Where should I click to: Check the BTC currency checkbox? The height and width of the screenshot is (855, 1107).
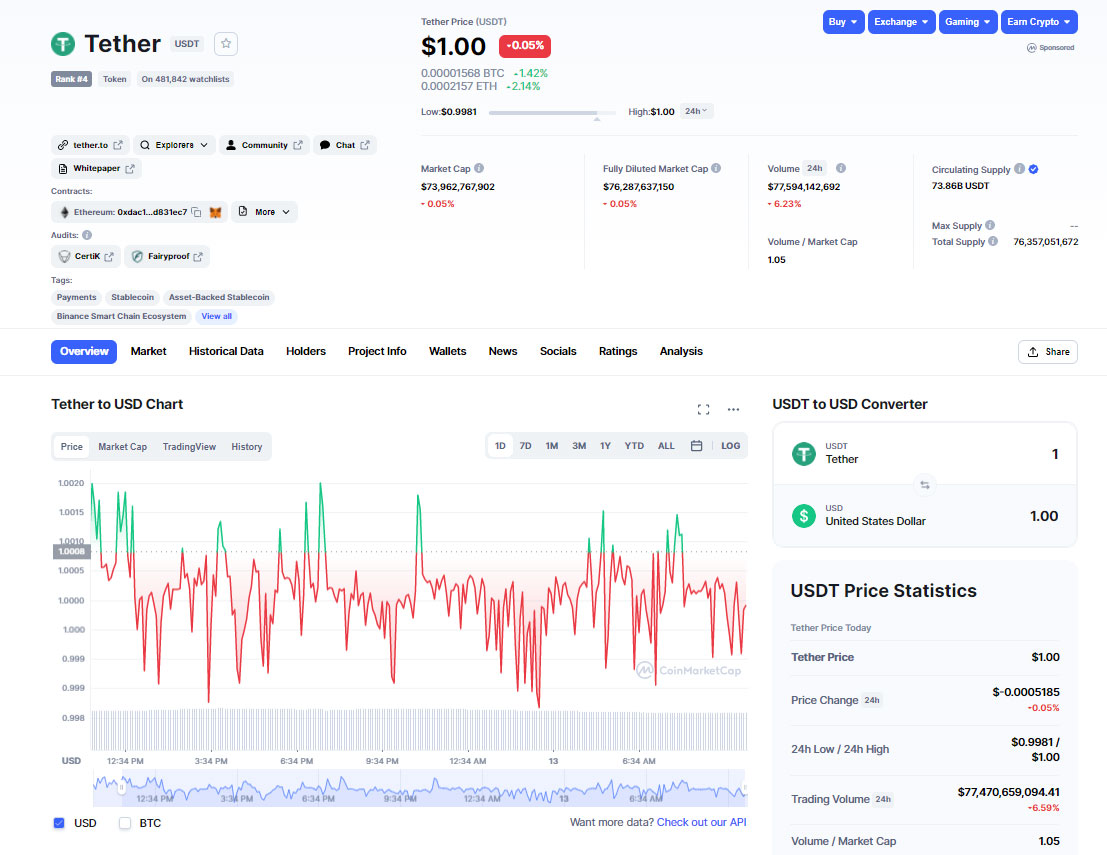(125, 823)
